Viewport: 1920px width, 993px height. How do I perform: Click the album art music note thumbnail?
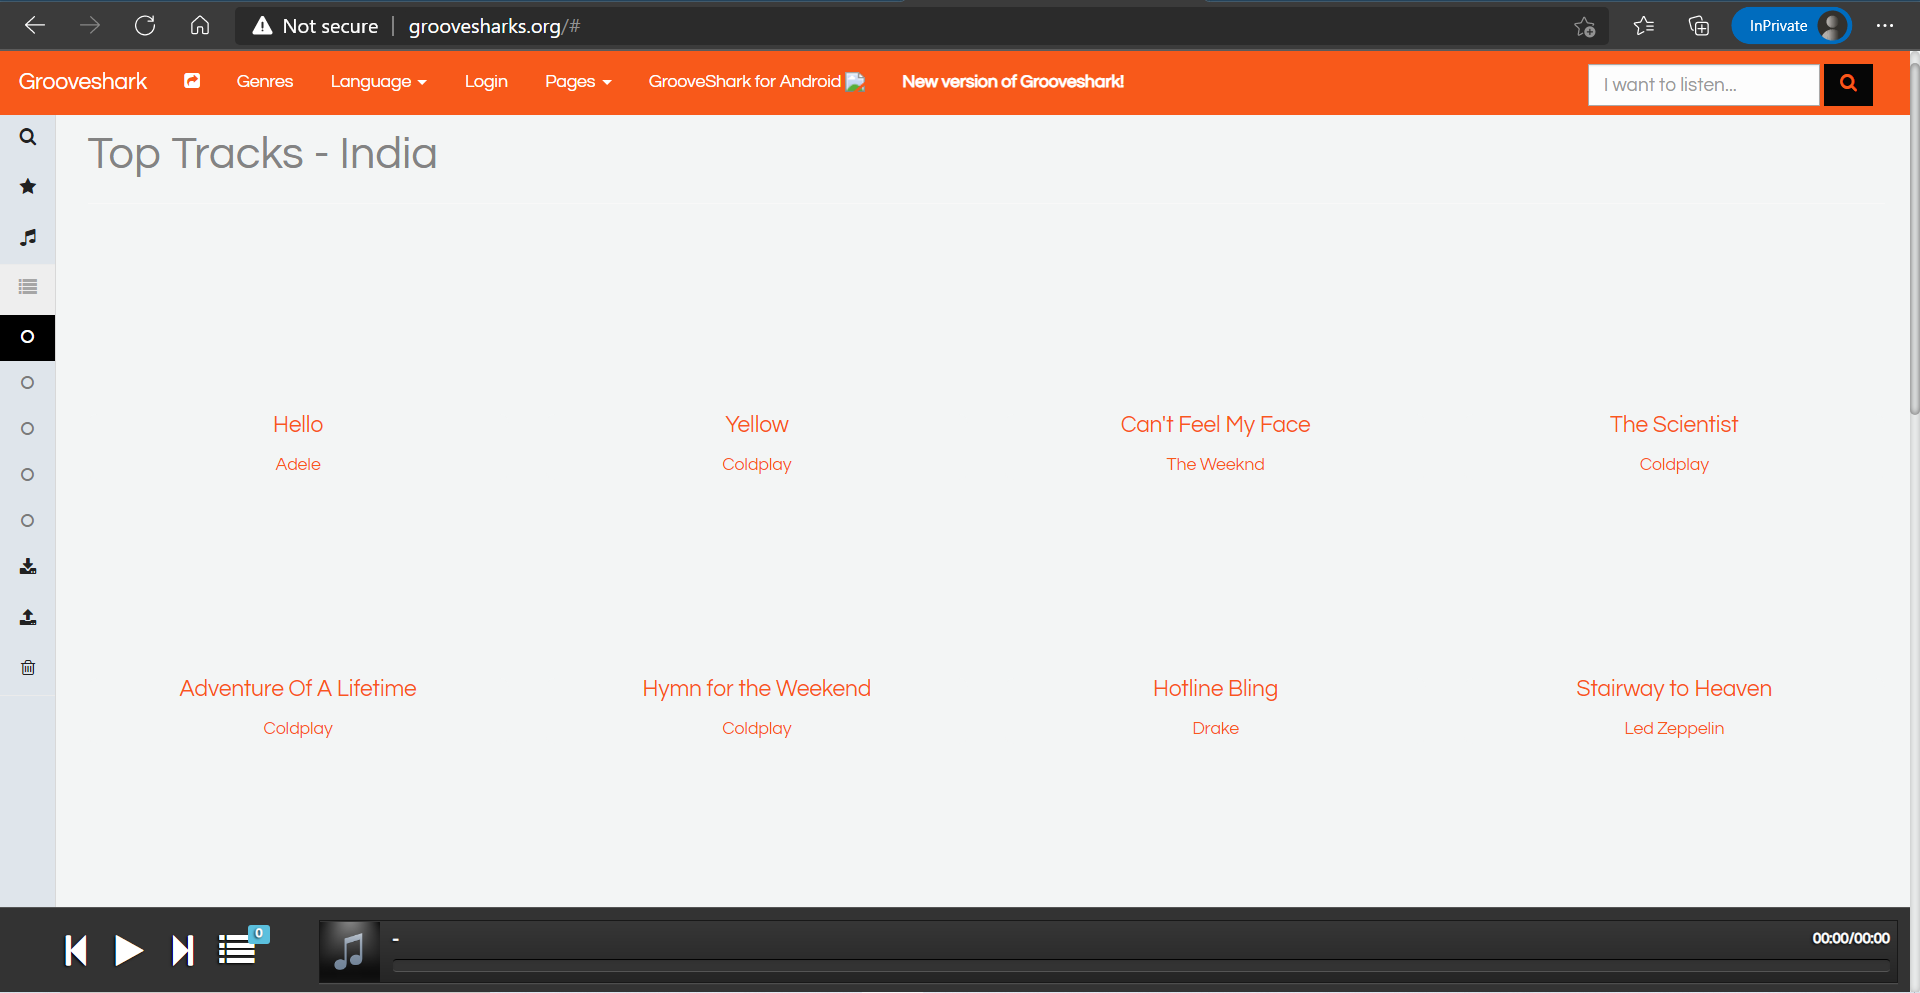coord(349,950)
